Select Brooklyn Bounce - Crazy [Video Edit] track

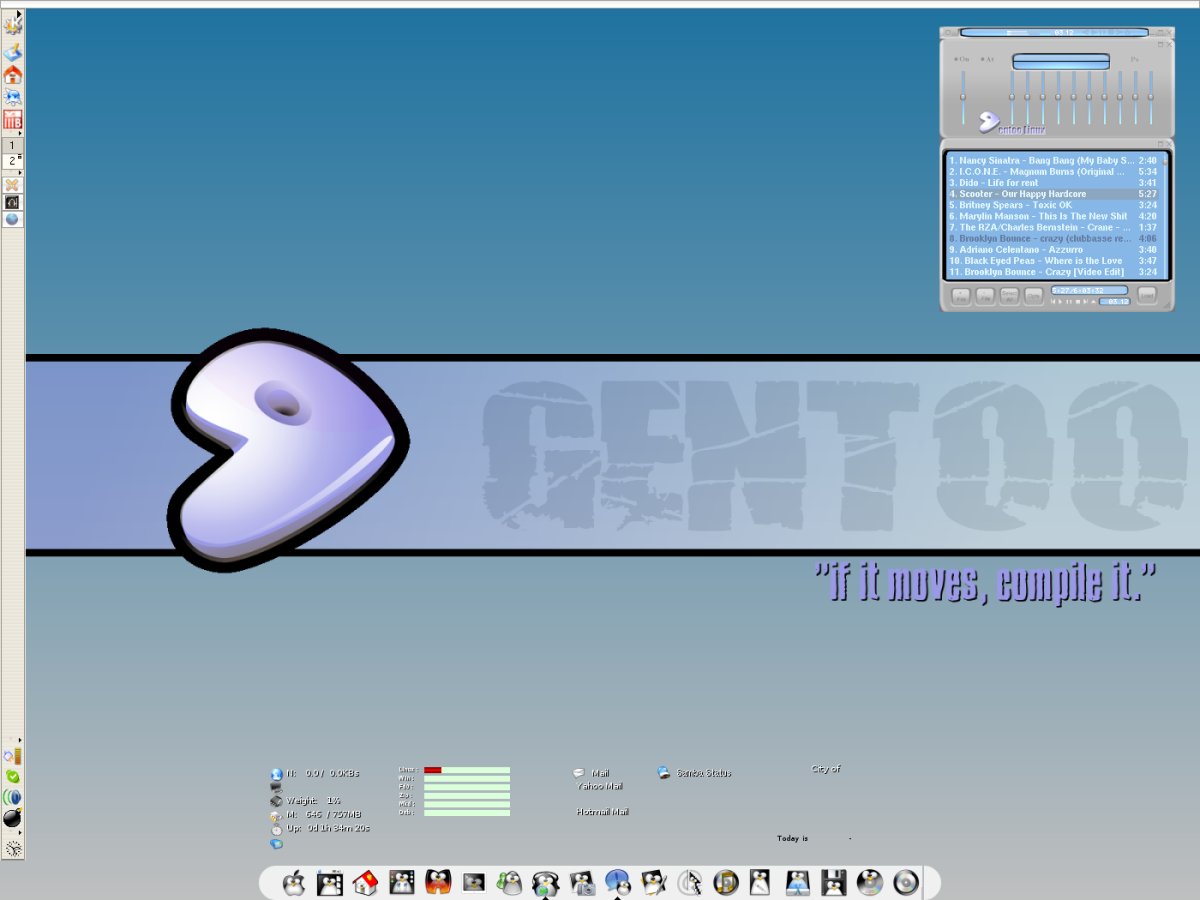coord(1053,272)
